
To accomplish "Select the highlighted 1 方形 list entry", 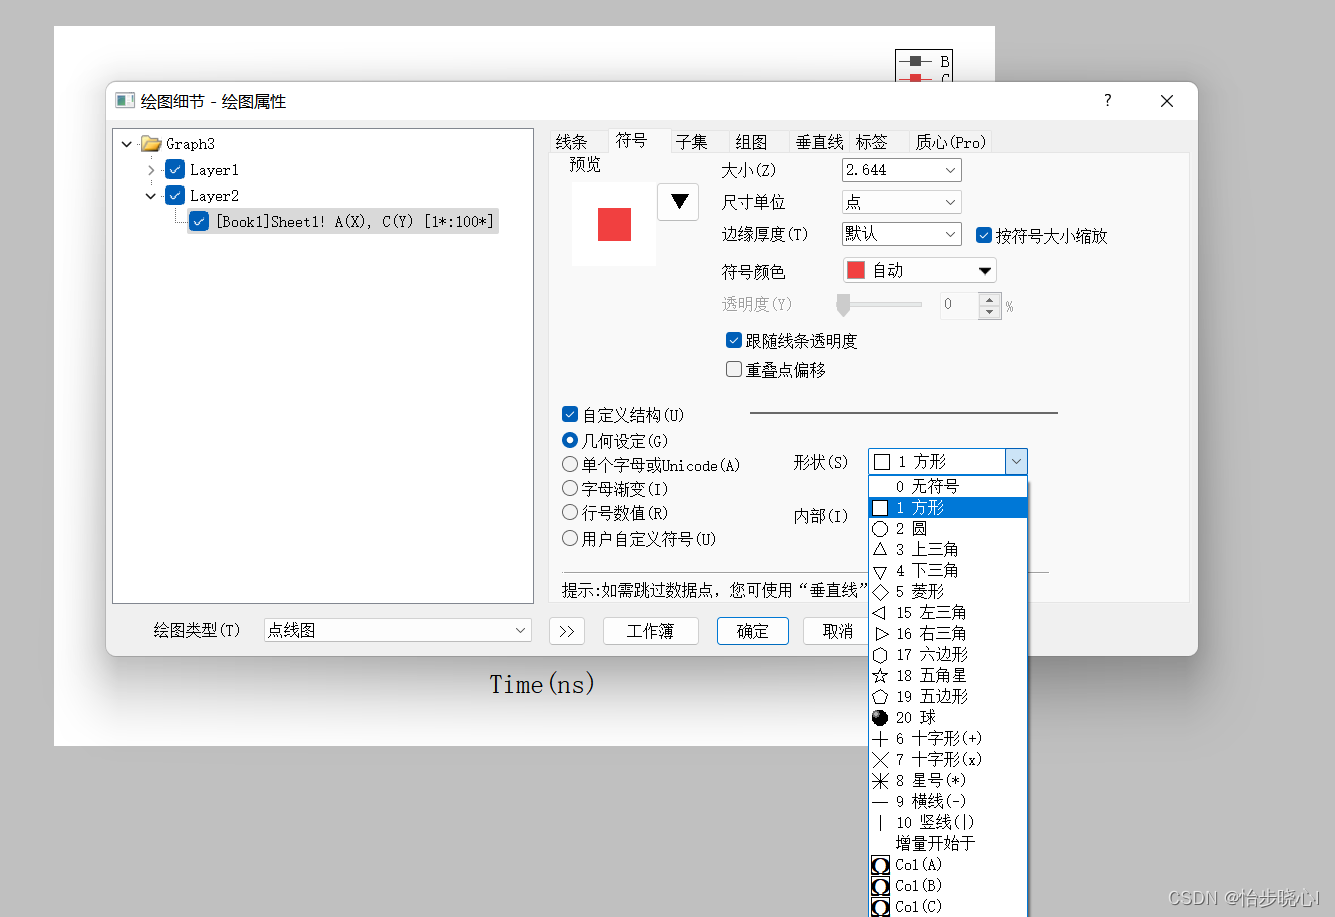I will coord(948,507).
